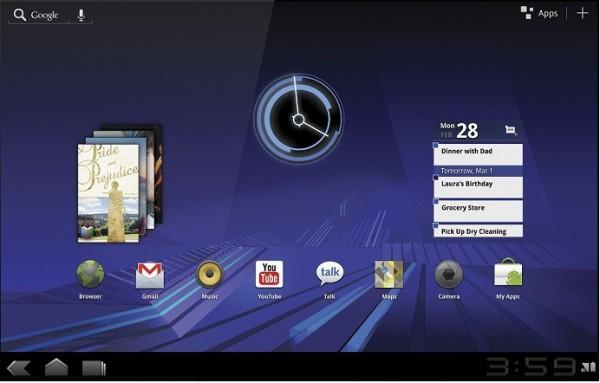The height and width of the screenshot is (383, 600).
Task: Open the Grocery Store event
Action: tap(478, 211)
